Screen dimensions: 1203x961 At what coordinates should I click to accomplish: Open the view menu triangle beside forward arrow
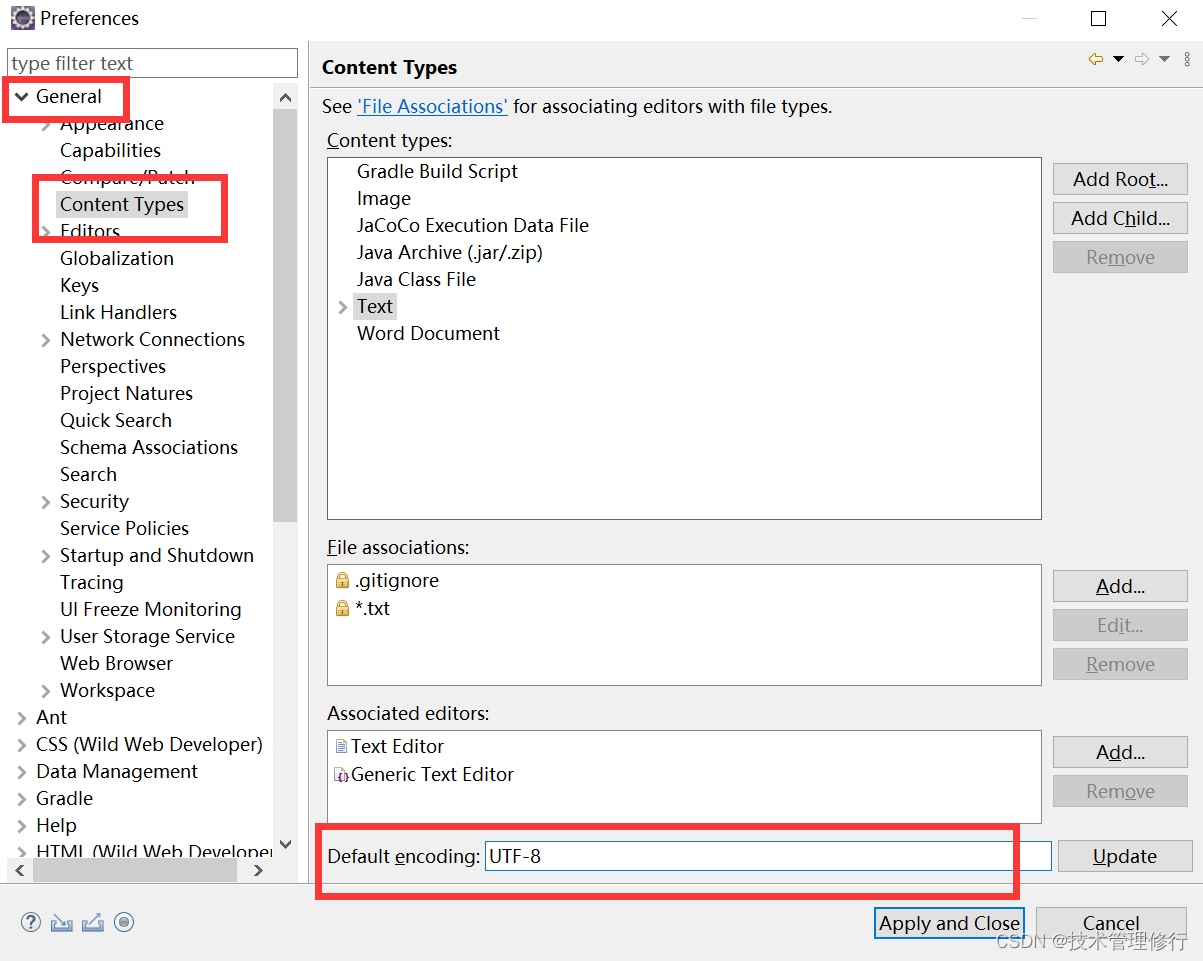tap(1164, 60)
